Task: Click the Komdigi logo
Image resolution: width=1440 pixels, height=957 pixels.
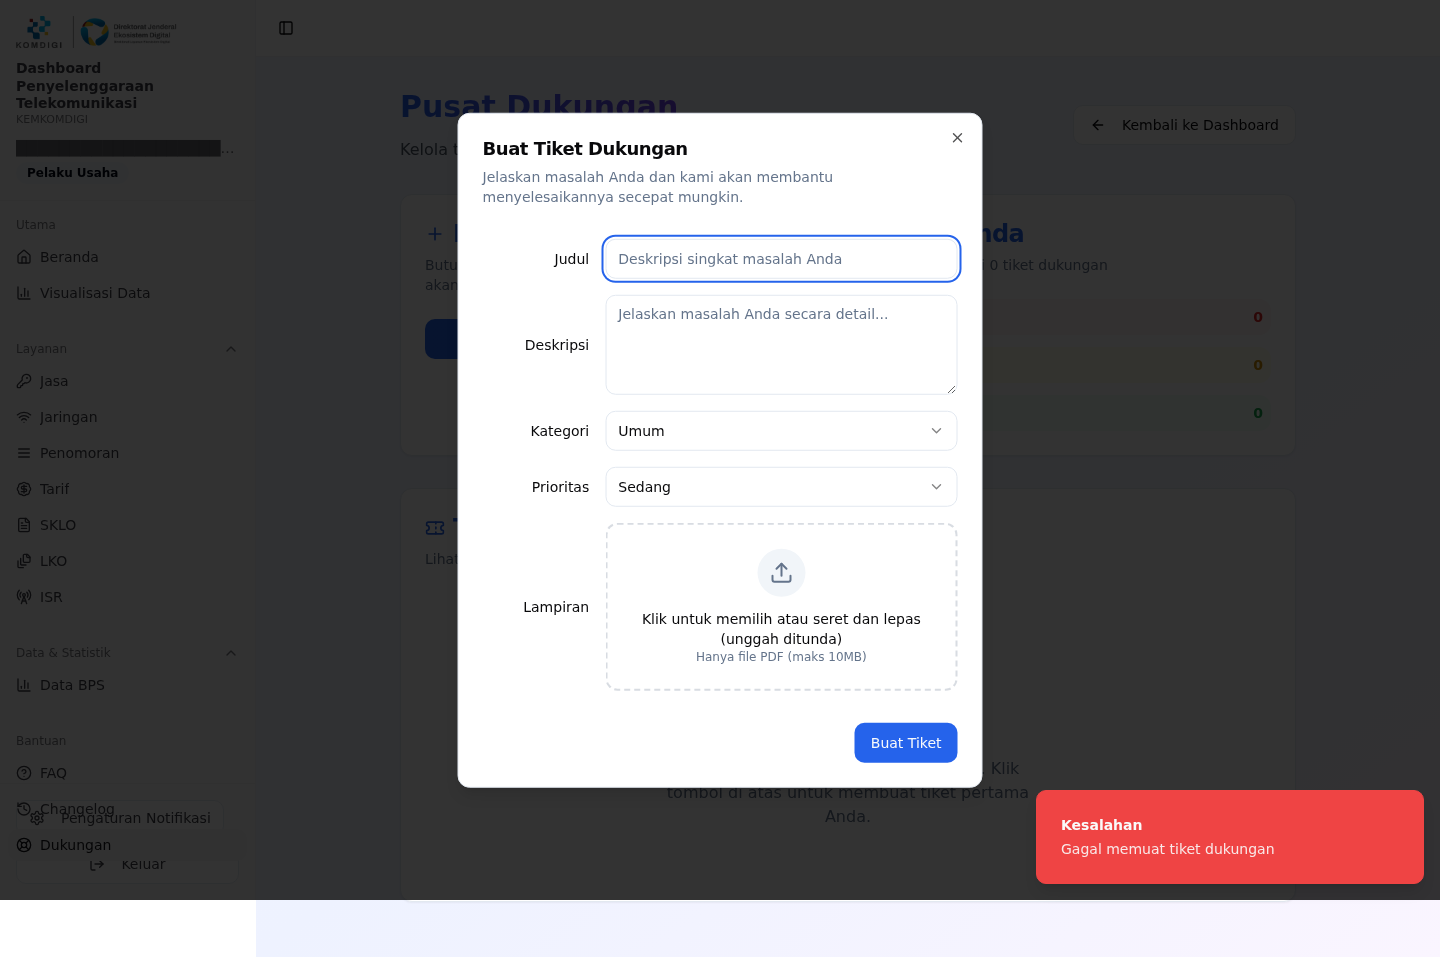Action: click(x=39, y=32)
